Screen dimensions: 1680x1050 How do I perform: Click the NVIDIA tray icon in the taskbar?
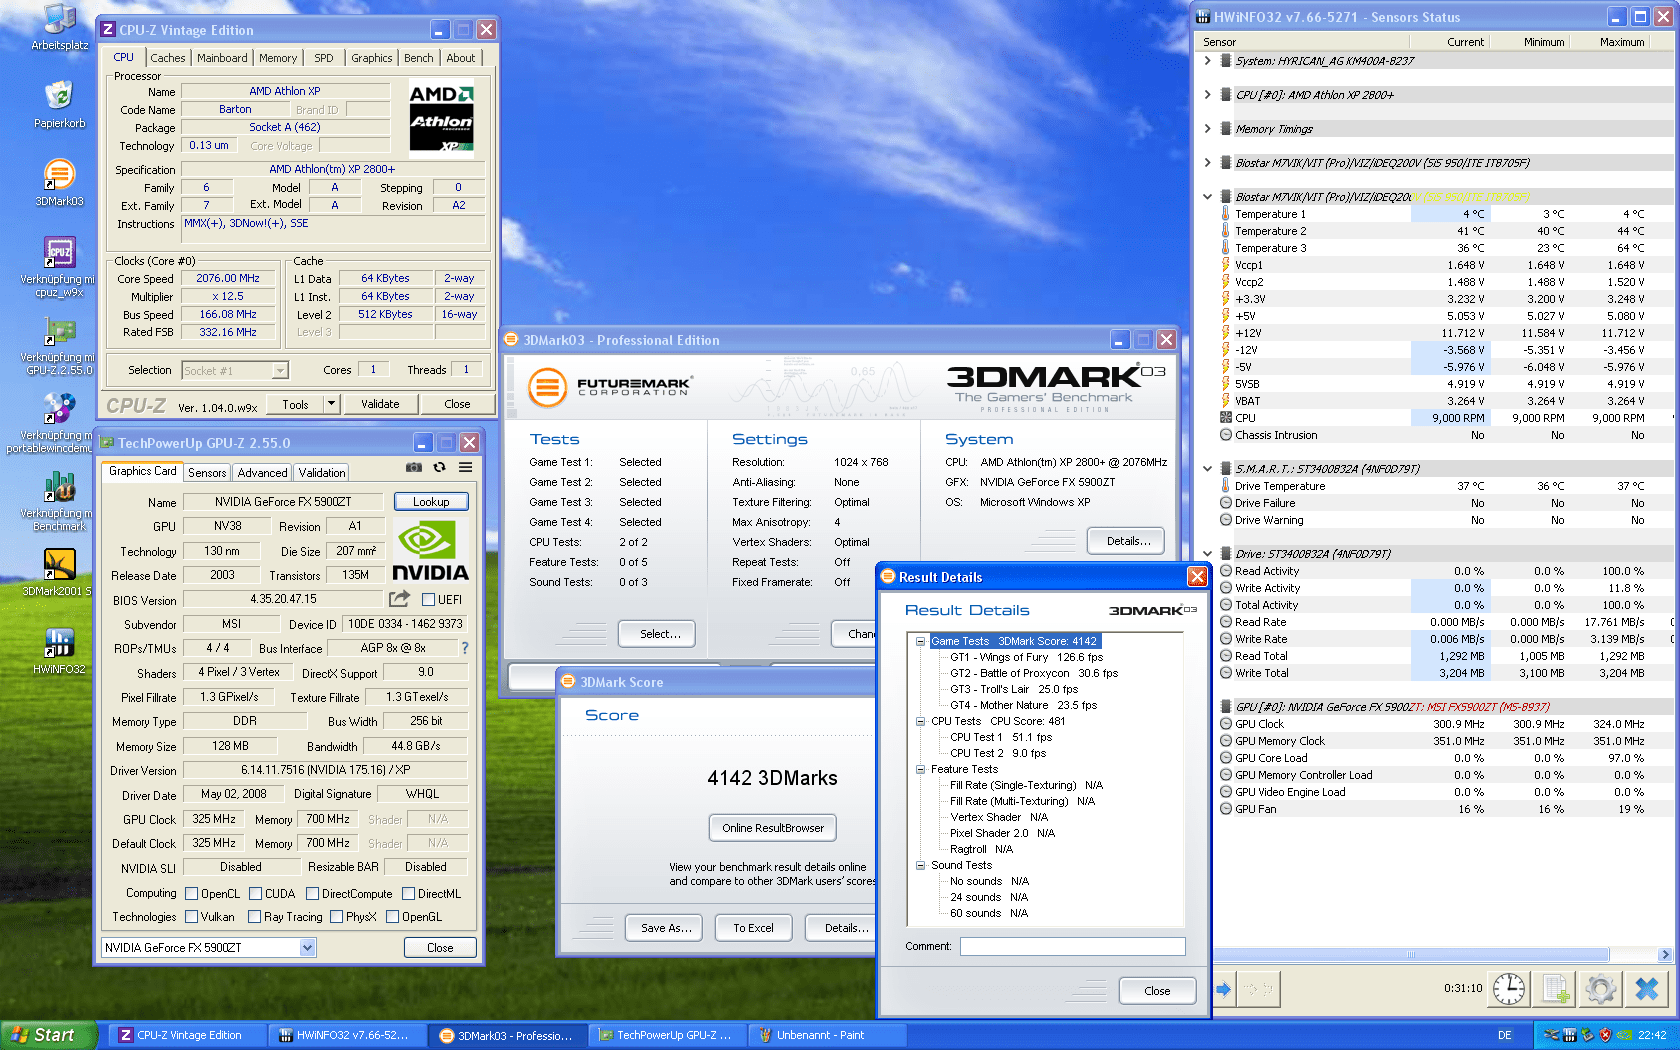(x=1625, y=1035)
